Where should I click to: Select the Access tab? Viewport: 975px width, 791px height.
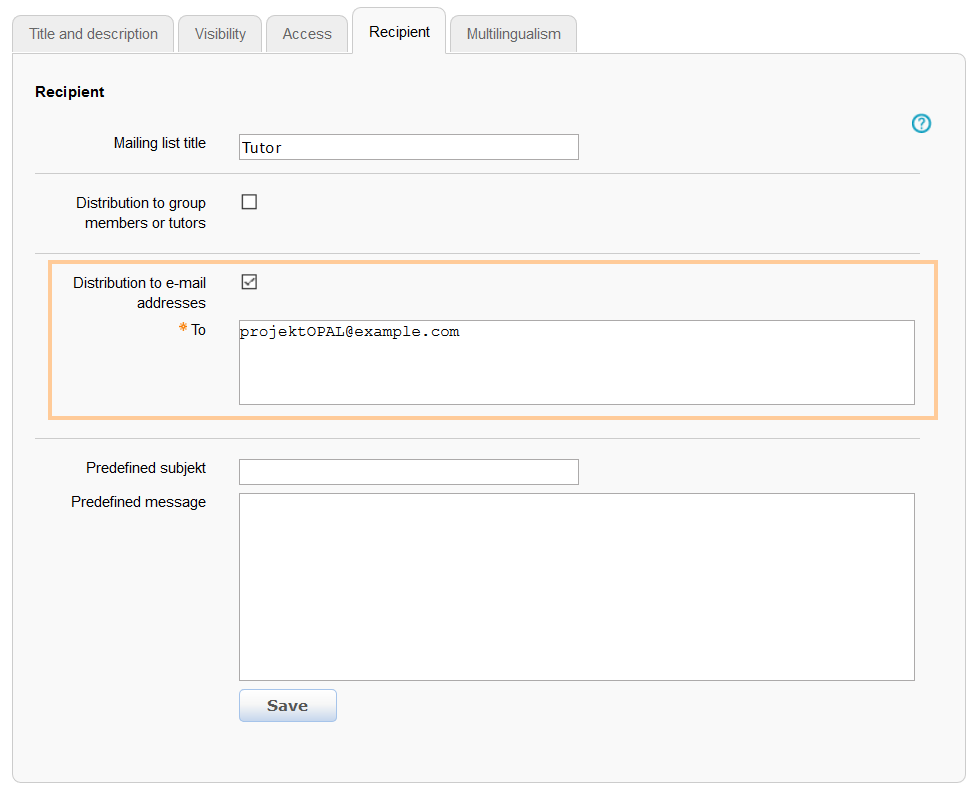[x=306, y=33]
